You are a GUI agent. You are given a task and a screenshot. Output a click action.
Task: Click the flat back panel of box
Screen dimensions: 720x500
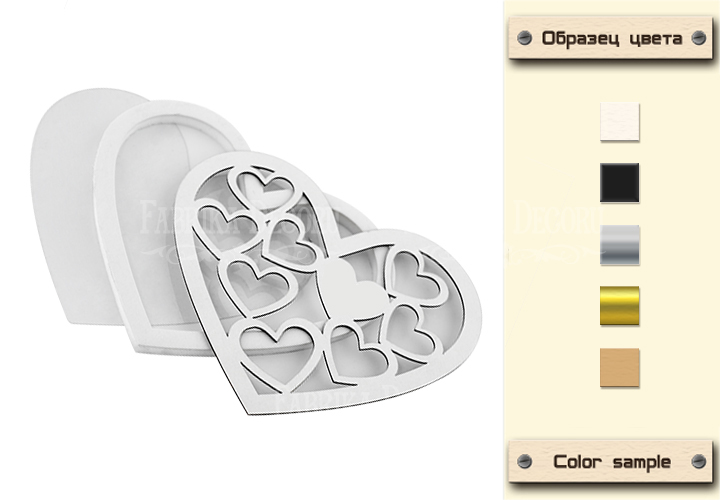point(62,207)
